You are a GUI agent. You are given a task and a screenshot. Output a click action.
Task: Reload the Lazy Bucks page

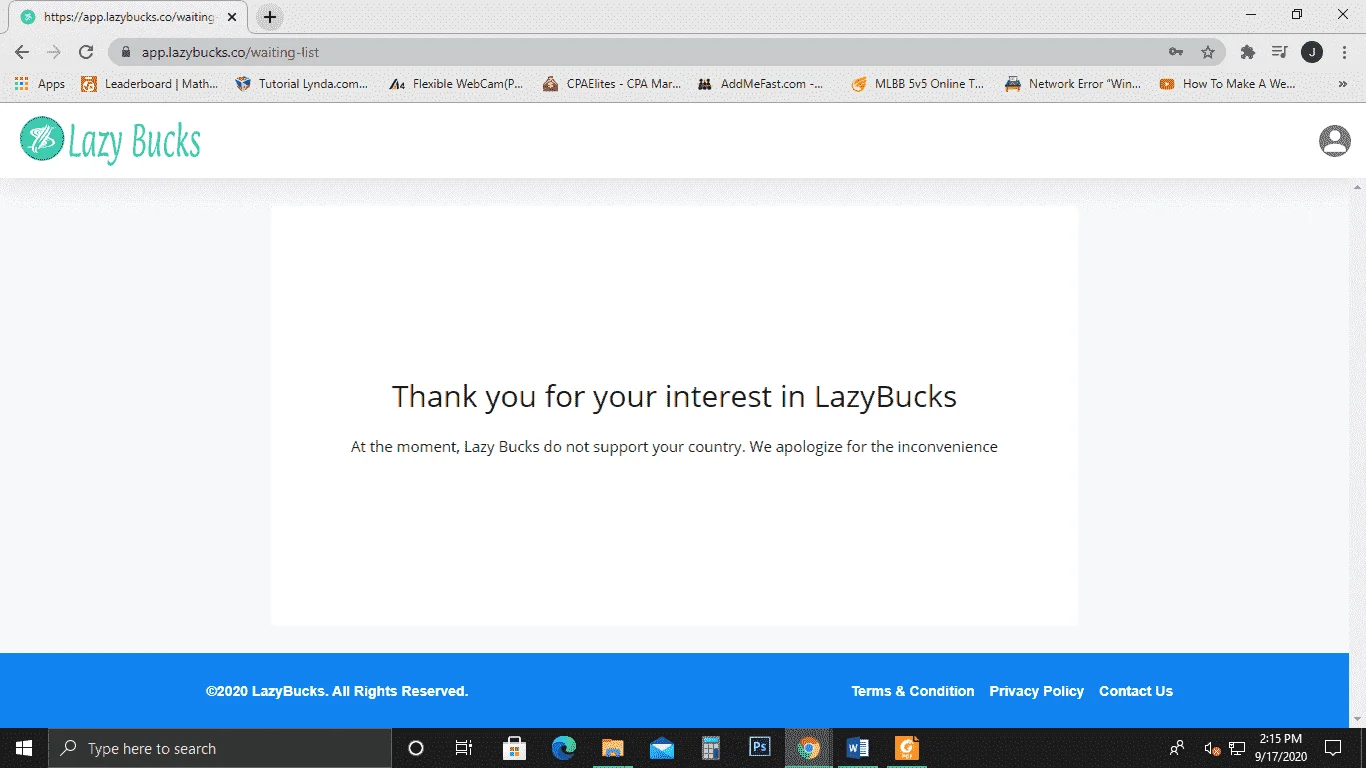pos(86,52)
